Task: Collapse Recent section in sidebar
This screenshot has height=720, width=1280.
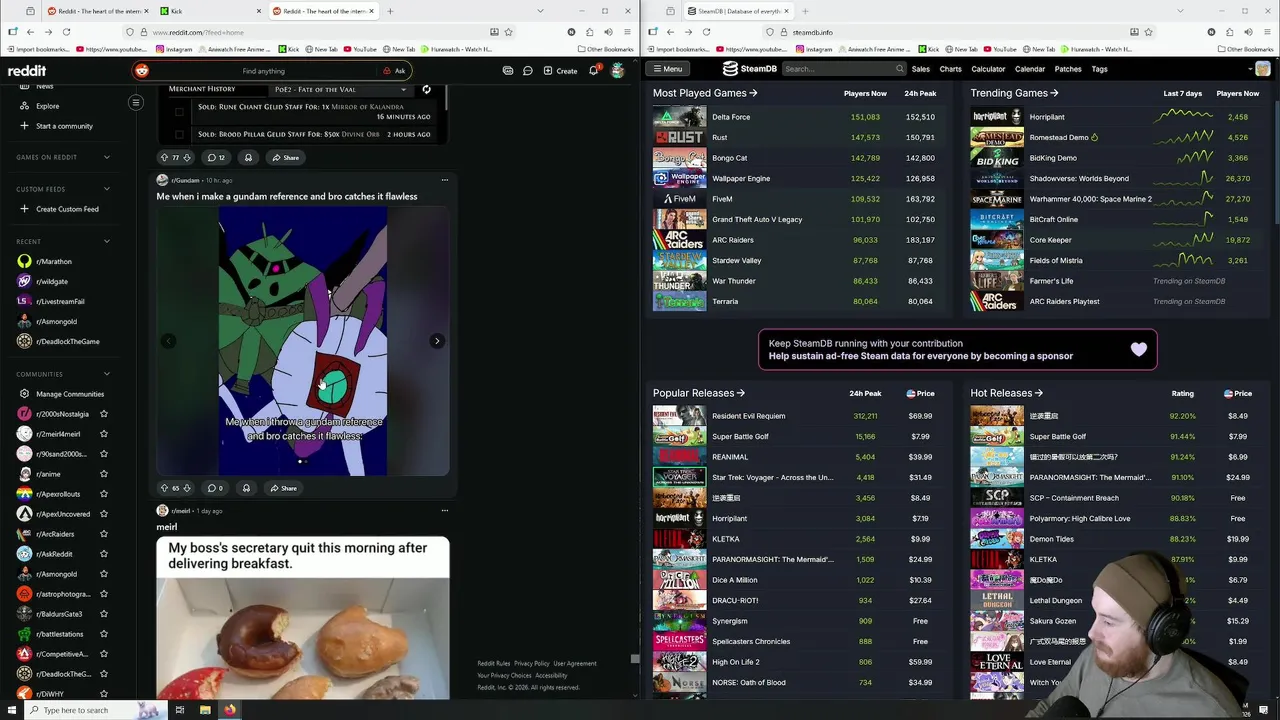Action: coord(107,241)
